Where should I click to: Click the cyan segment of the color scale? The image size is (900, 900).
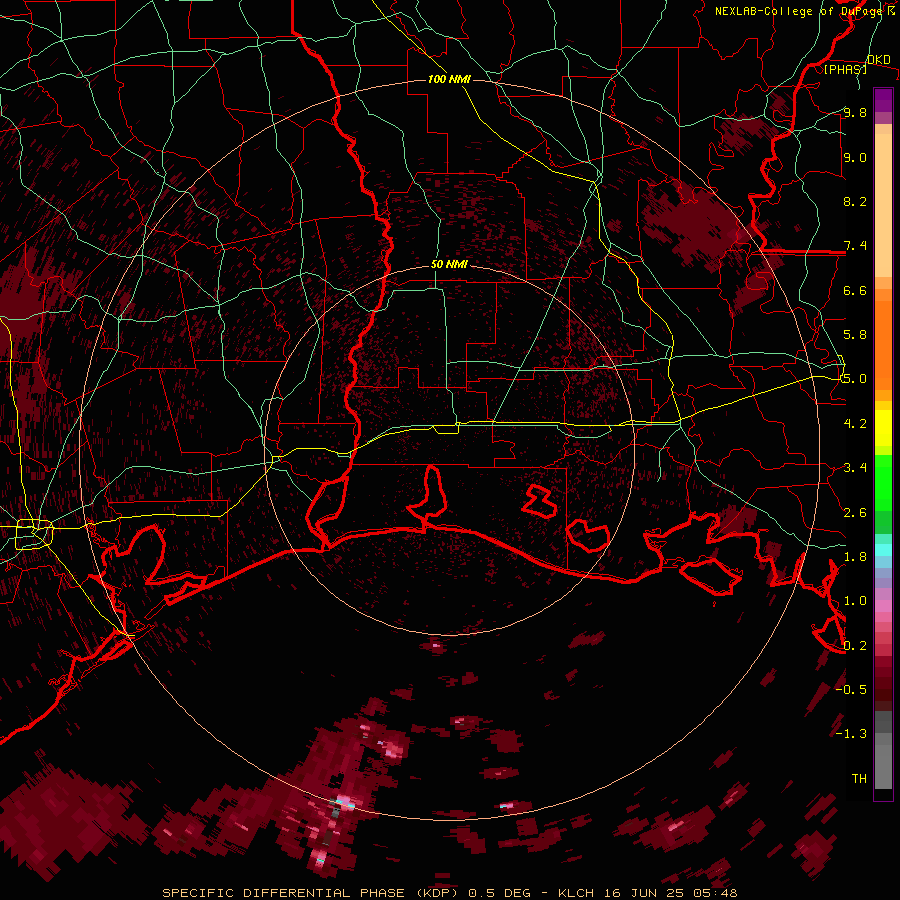pos(883,550)
